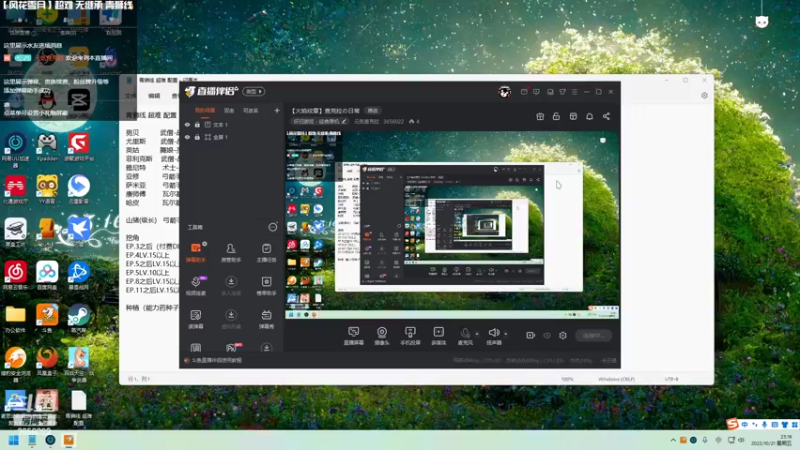Open the UTF-8 encoding selector in Notepad
Screen dimensions: 800x450
671,379
